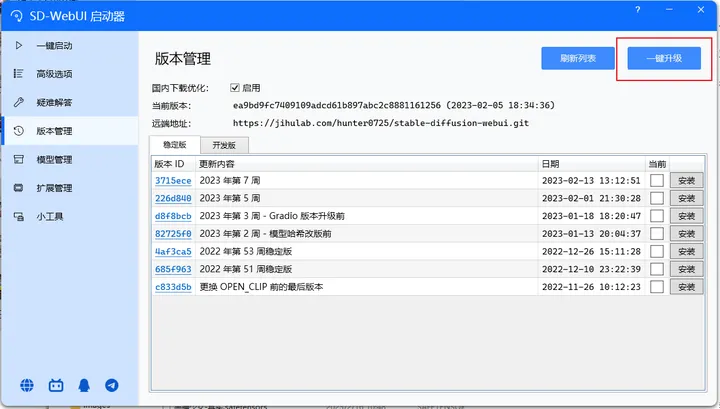Go to 疑难解答 troubleshooting page
The image size is (720, 409).
(70, 102)
